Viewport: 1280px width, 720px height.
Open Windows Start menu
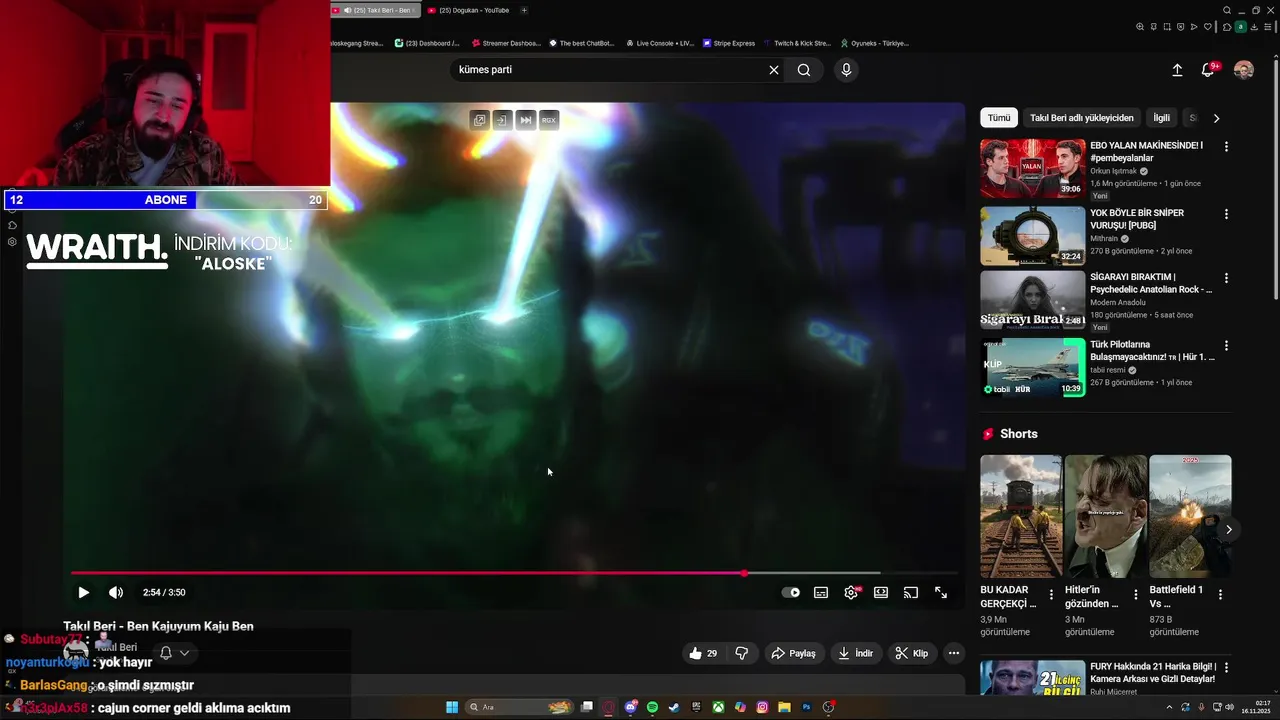(452, 707)
